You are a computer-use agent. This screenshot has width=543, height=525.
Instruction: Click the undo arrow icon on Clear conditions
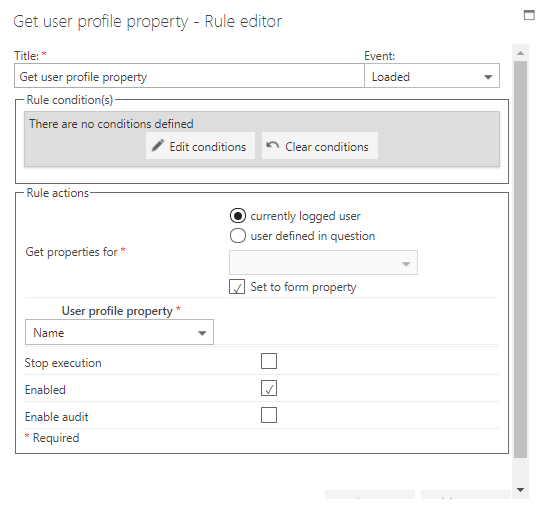[x=273, y=145]
